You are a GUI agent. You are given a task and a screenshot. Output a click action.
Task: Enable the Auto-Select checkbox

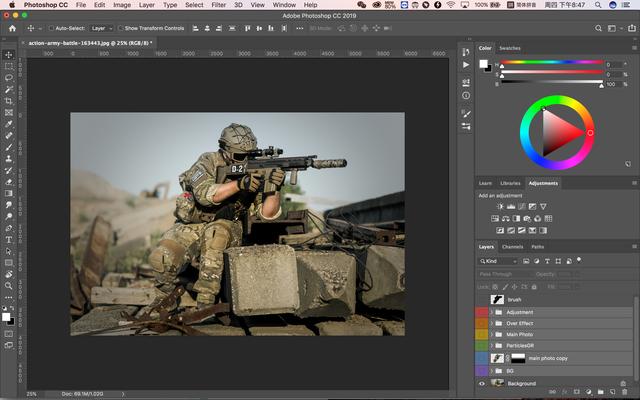[51, 28]
